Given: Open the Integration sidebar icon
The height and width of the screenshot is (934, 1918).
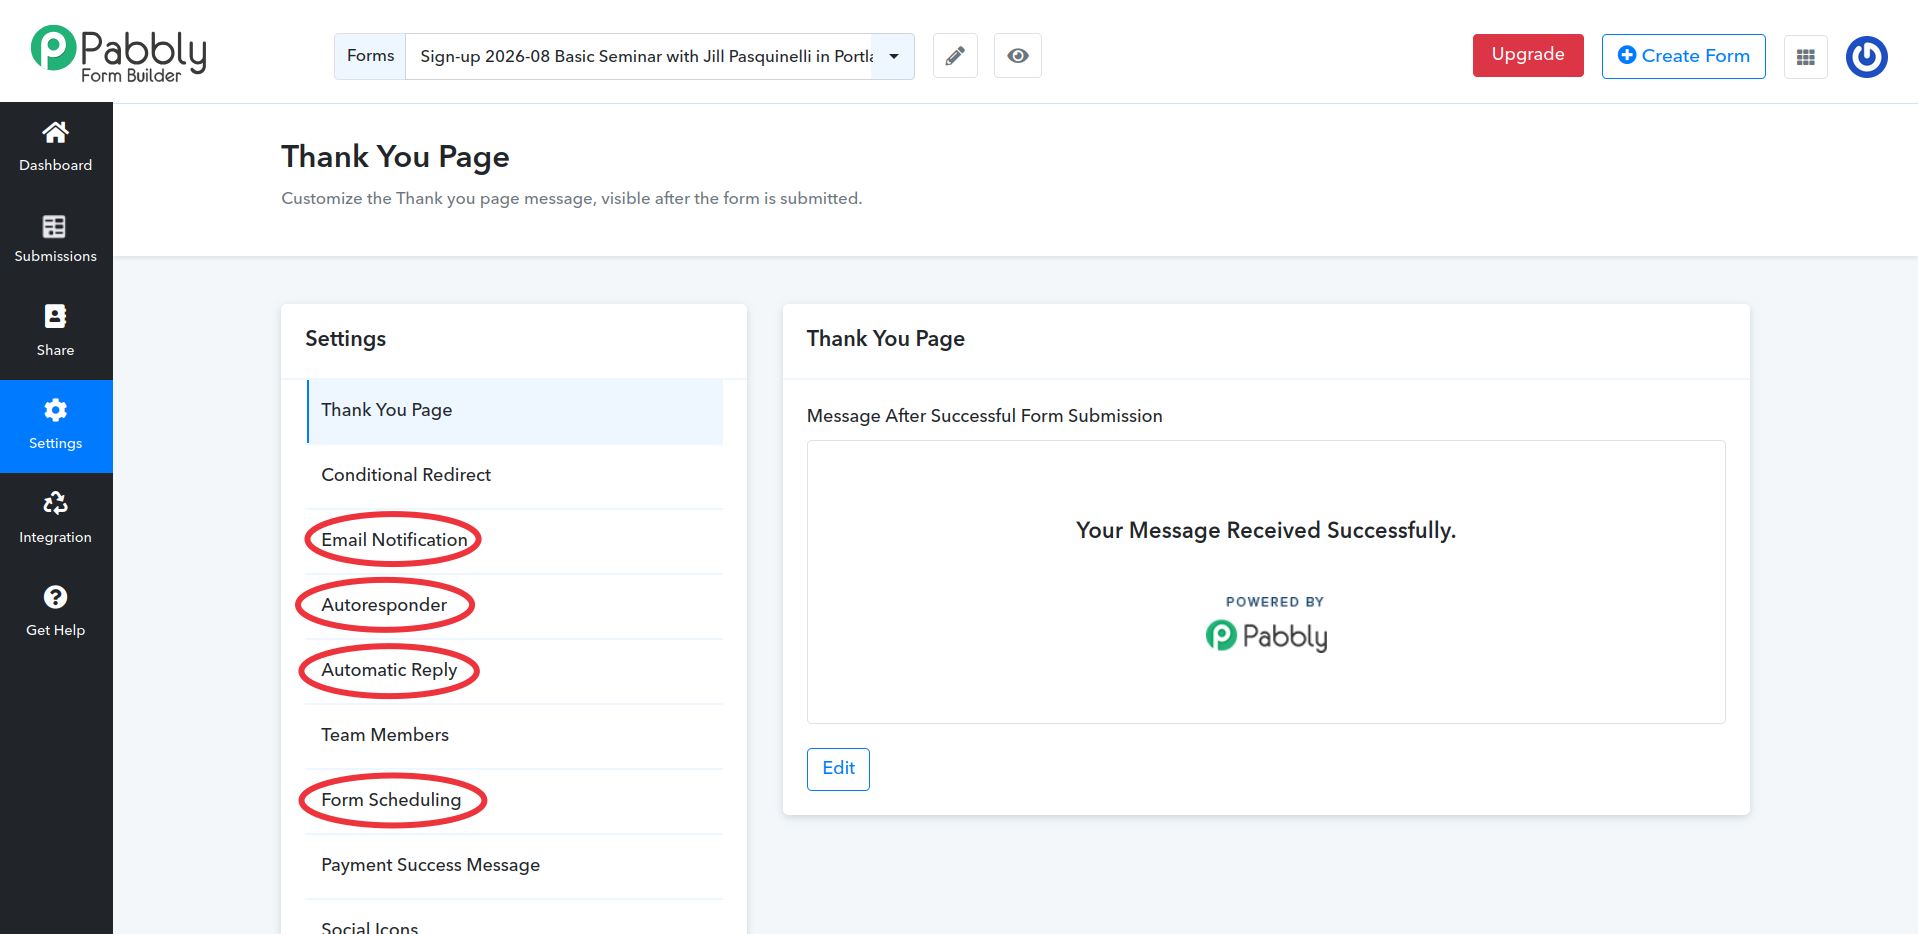Looking at the screenshot, I should (55, 503).
